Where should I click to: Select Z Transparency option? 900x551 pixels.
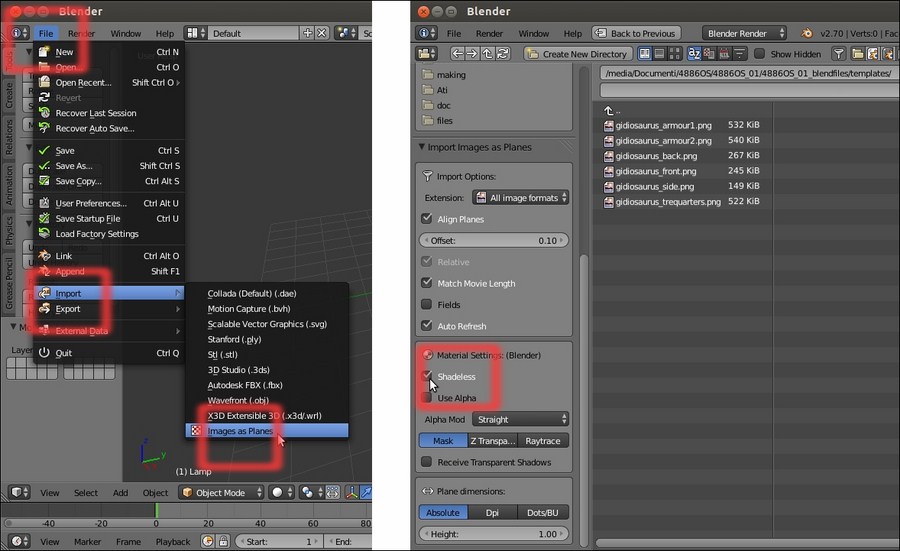[x=492, y=441]
